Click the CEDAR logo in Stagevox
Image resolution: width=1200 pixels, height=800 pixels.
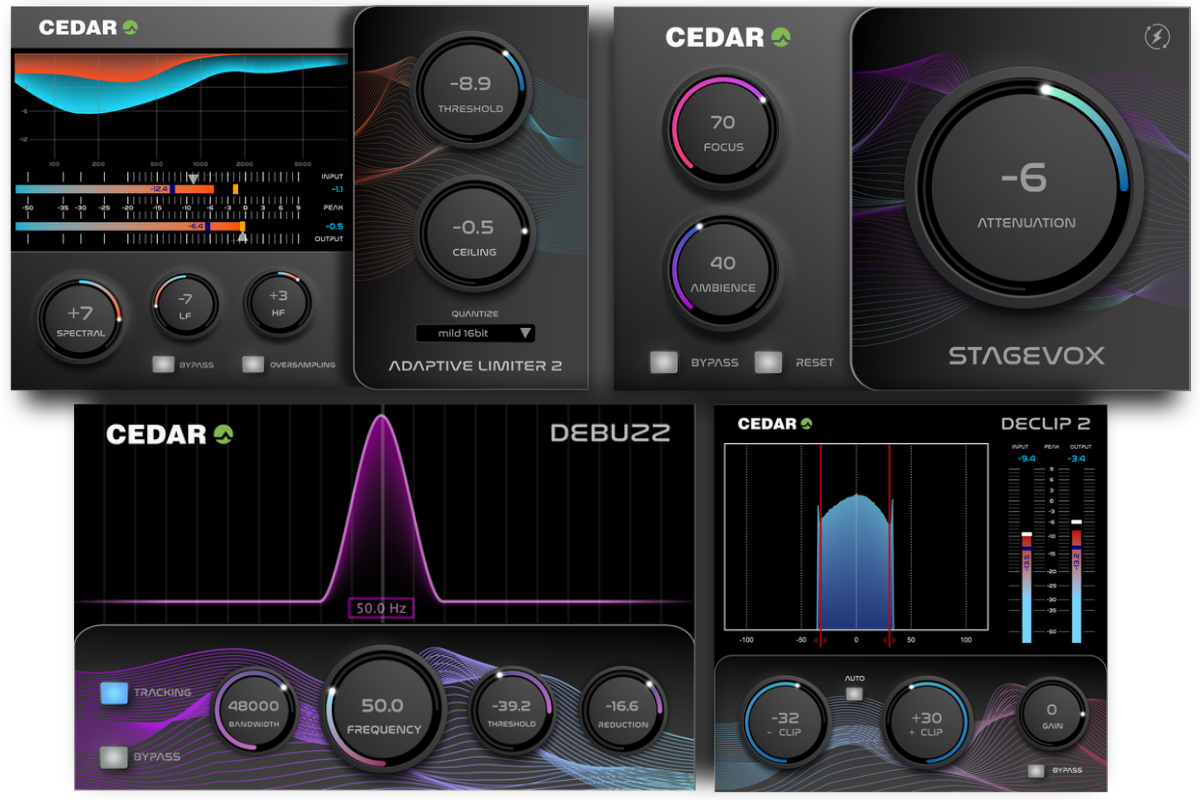click(729, 38)
